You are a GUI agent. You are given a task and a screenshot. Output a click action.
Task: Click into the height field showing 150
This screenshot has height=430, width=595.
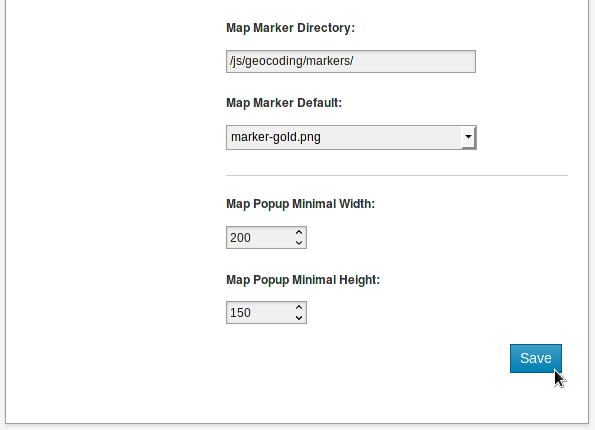(x=261, y=313)
